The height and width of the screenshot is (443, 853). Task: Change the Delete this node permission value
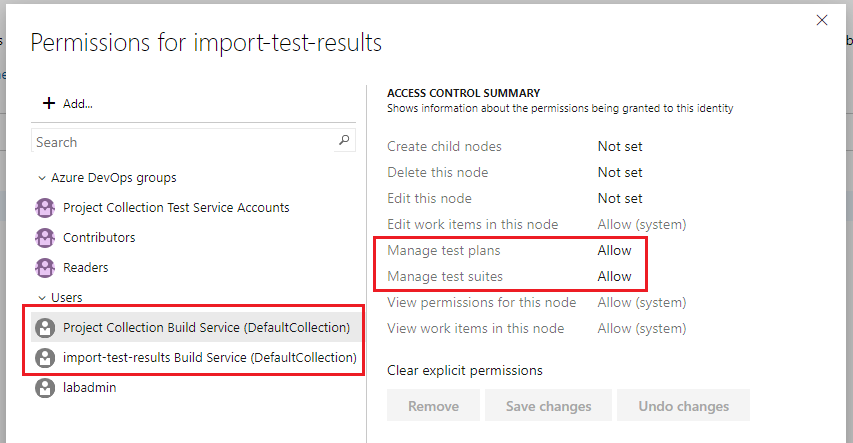point(620,172)
